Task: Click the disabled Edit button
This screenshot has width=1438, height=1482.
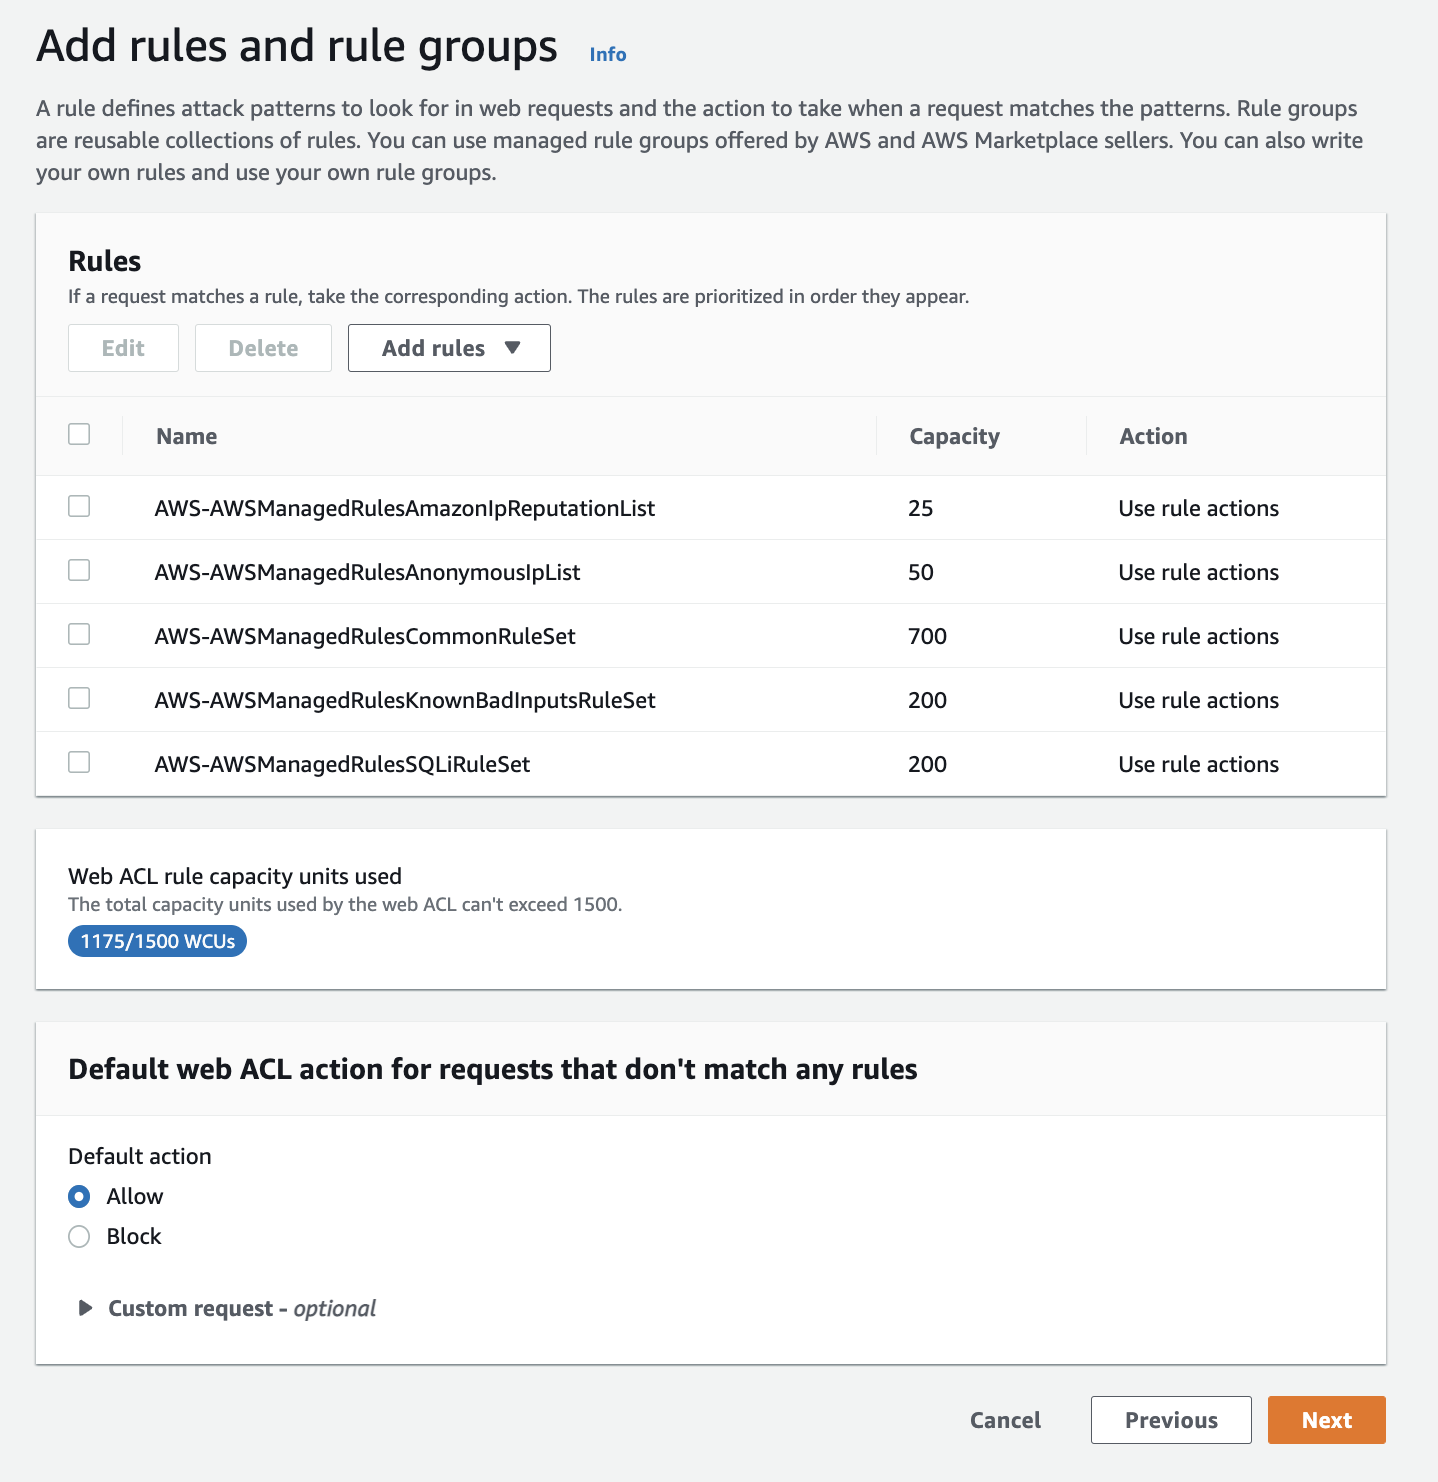Action: (x=123, y=348)
